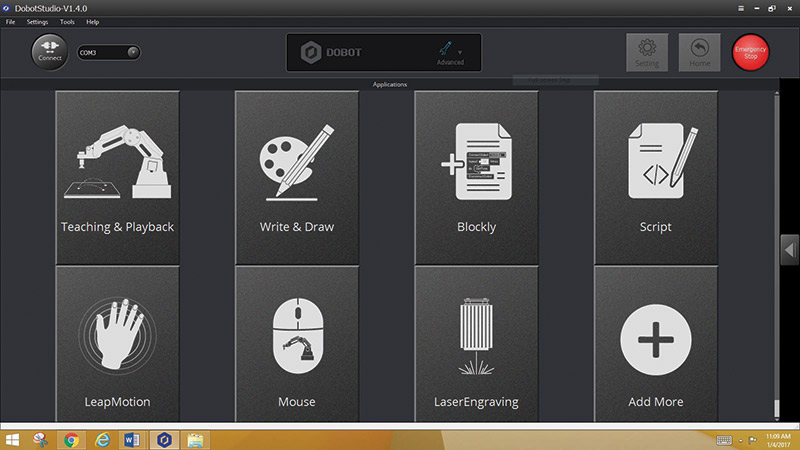This screenshot has width=800, height=450.
Task: Expand the COM3 port dropdown
Action: pyautogui.click(x=133, y=52)
